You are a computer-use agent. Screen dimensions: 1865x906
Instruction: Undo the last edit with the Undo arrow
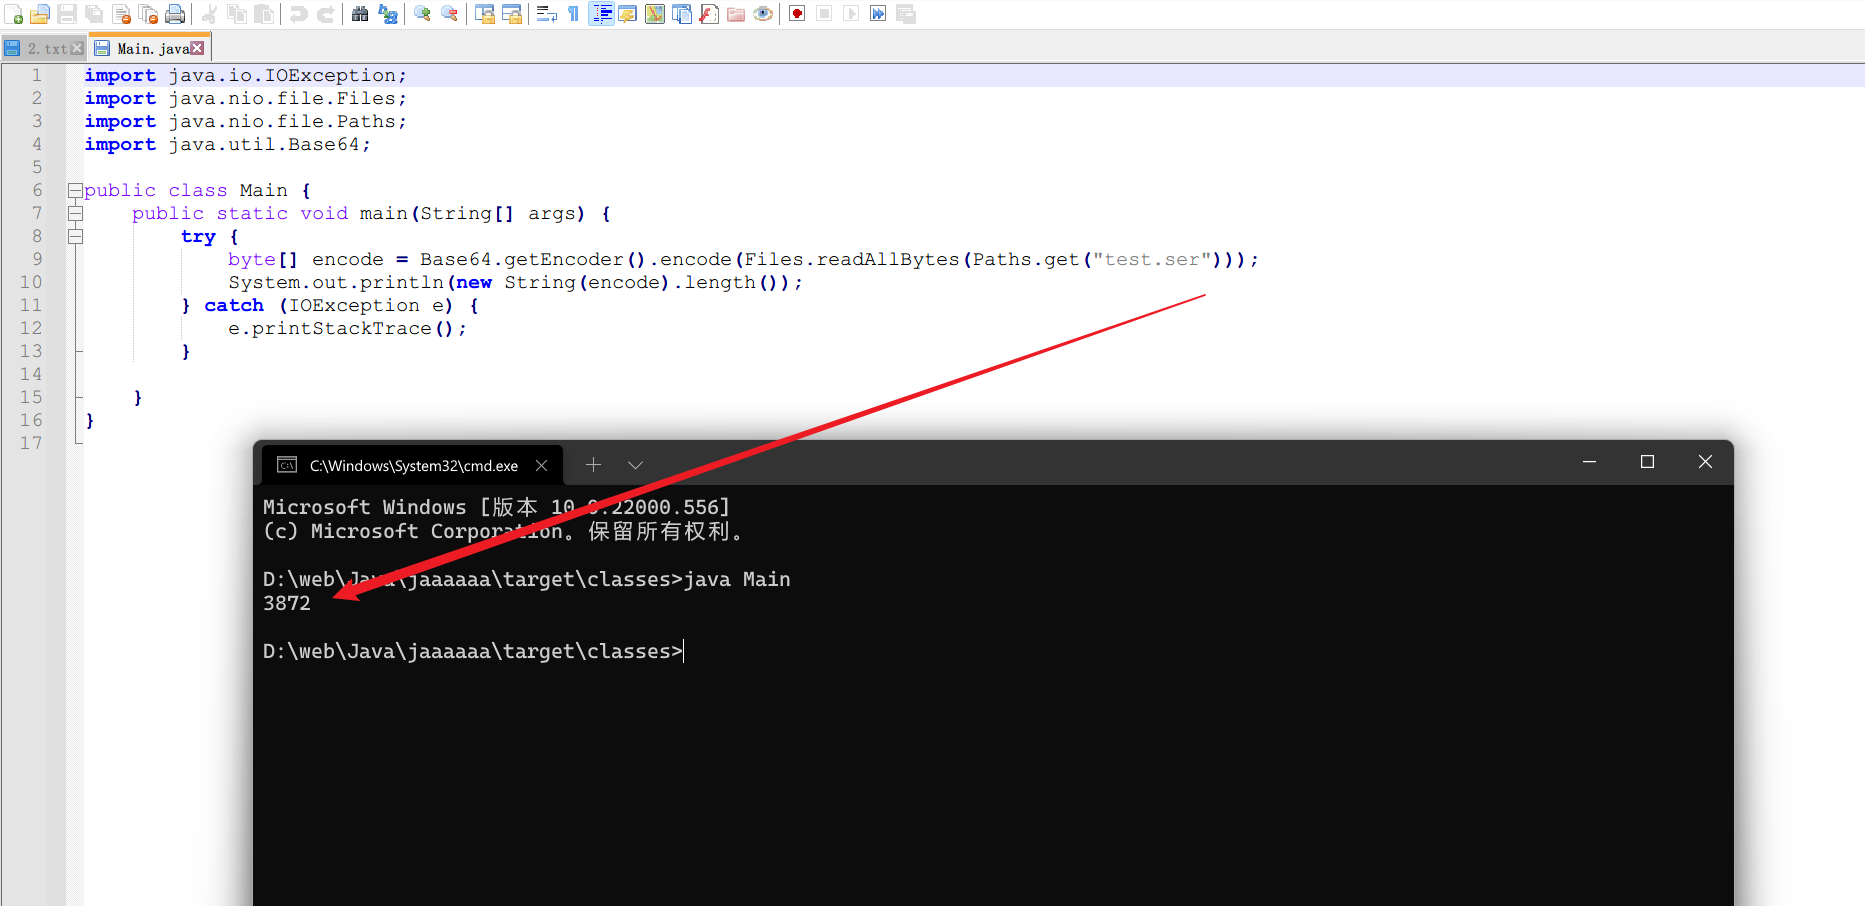click(299, 14)
